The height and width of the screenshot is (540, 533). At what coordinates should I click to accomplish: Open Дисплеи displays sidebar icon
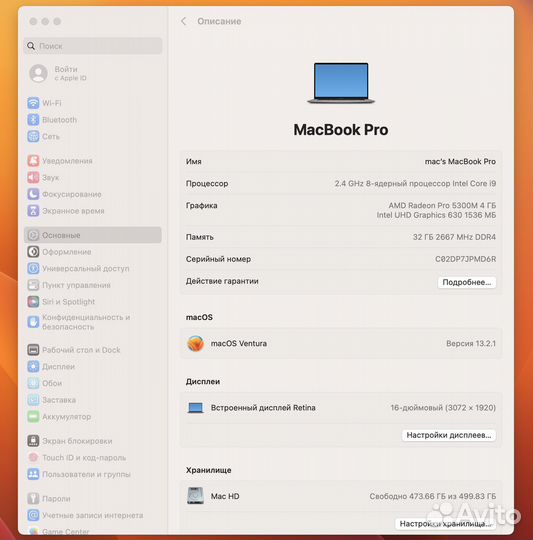point(33,366)
